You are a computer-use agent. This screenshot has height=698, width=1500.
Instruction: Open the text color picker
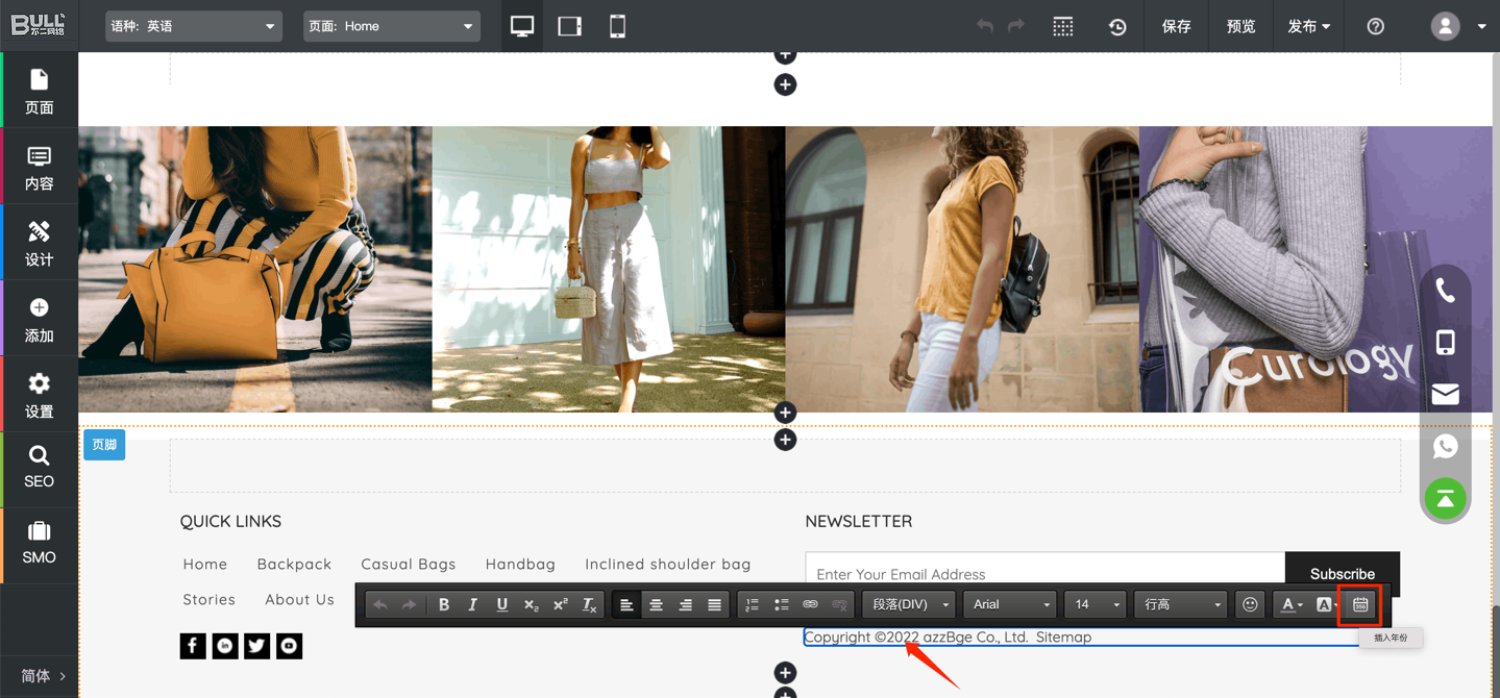point(1289,605)
